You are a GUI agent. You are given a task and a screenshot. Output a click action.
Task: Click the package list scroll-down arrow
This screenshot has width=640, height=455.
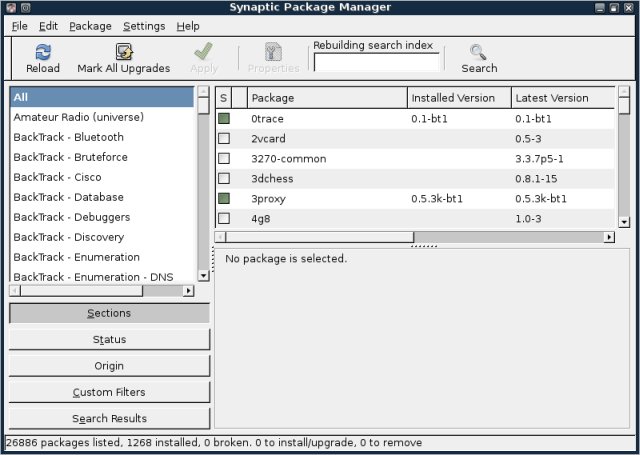tap(624, 222)
